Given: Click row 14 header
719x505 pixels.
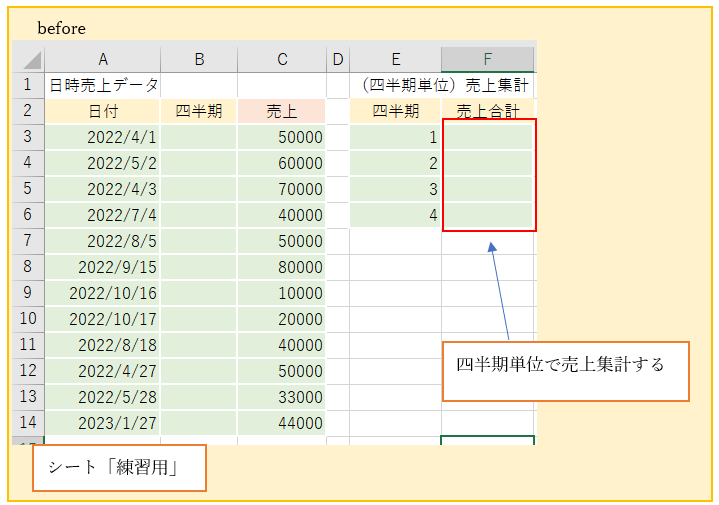Looking at the screenshot, I should pyautogui.click(x=28, y=423).
